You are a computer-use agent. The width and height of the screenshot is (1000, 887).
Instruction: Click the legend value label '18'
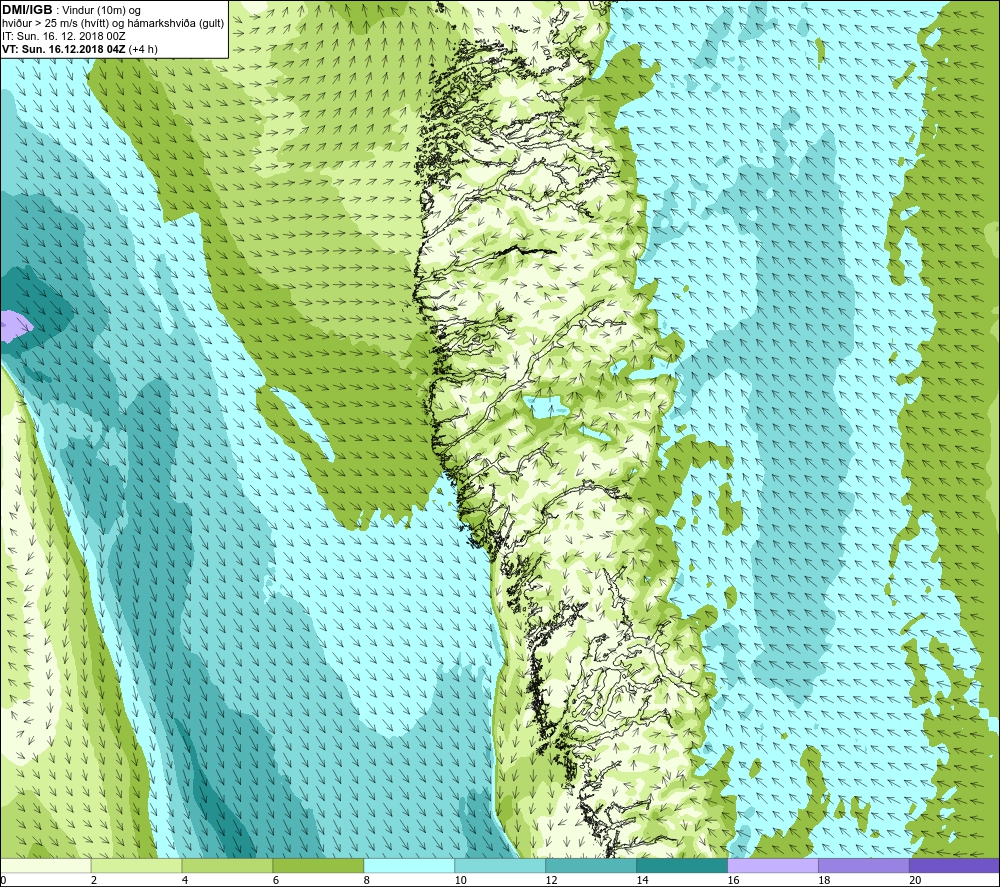[x=824, y=880]
